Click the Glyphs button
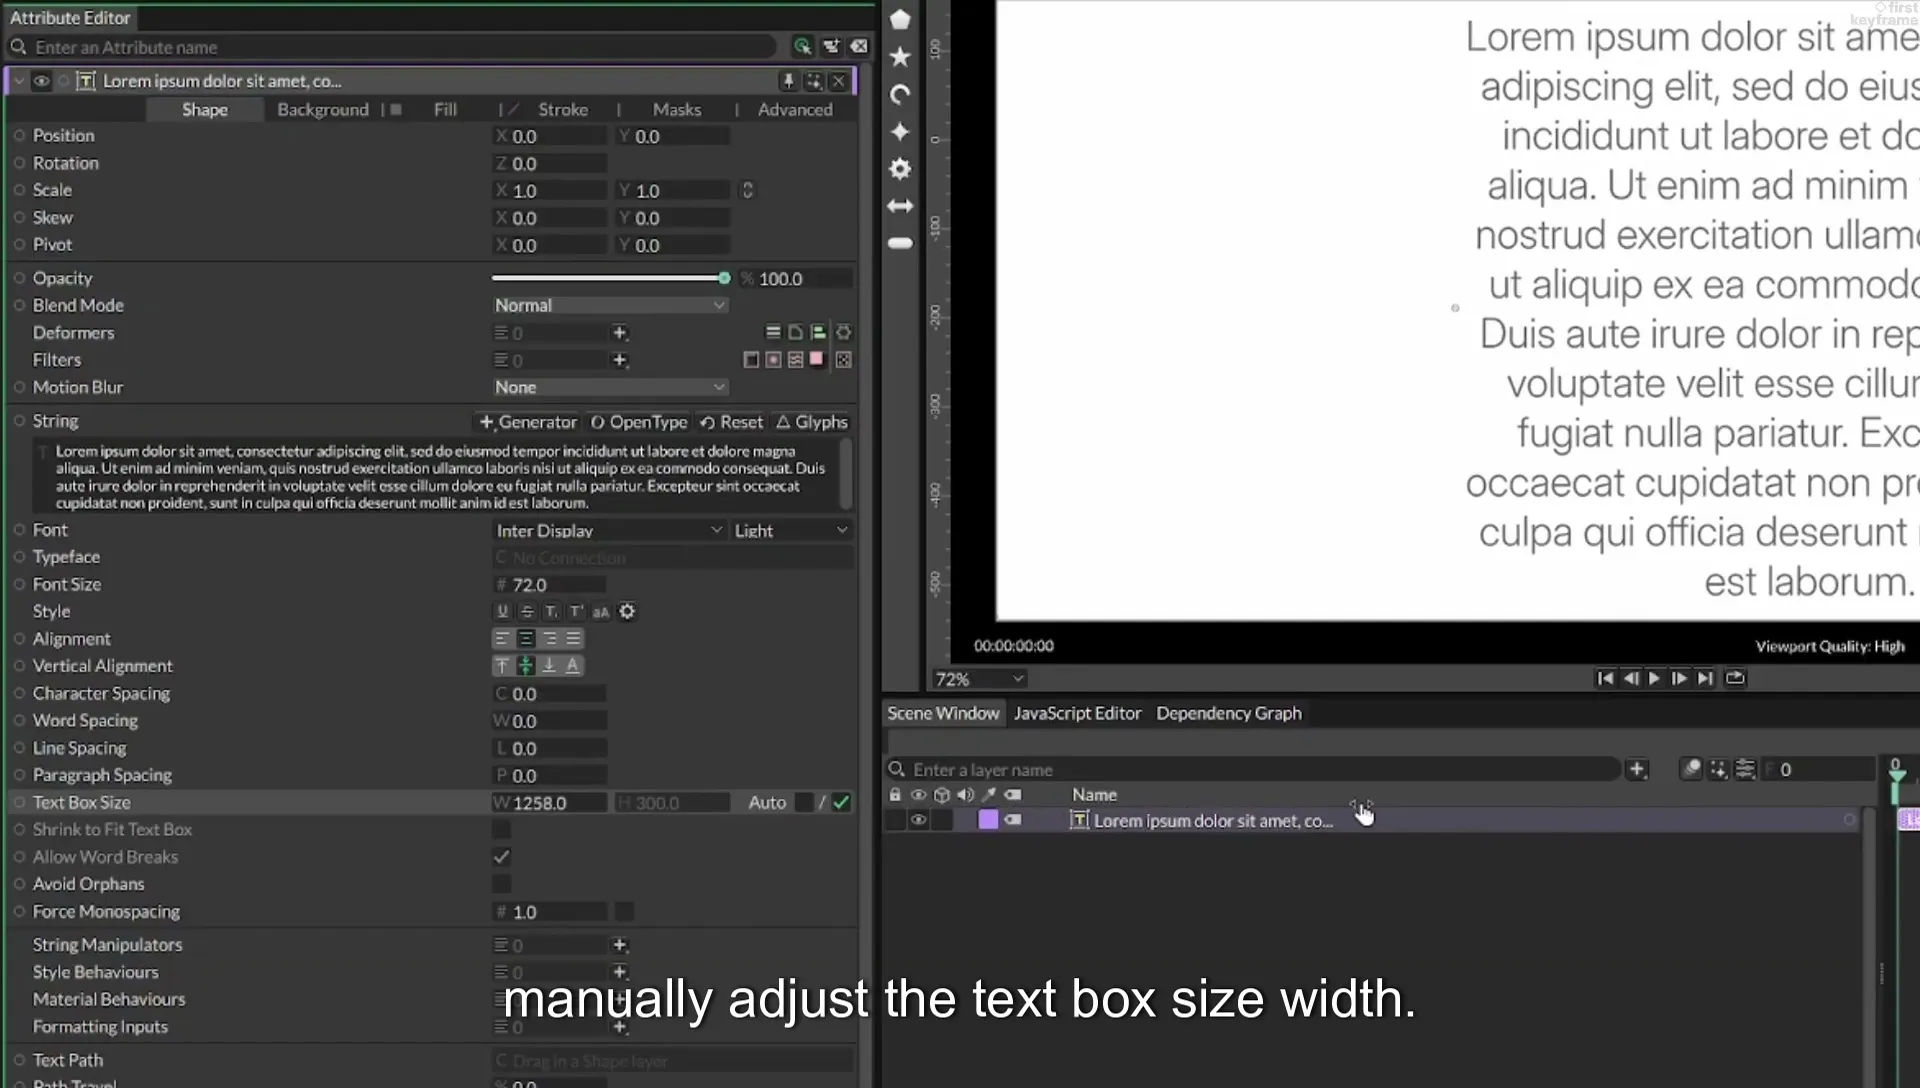The image size is (1920, 1088). pos(812,422)
